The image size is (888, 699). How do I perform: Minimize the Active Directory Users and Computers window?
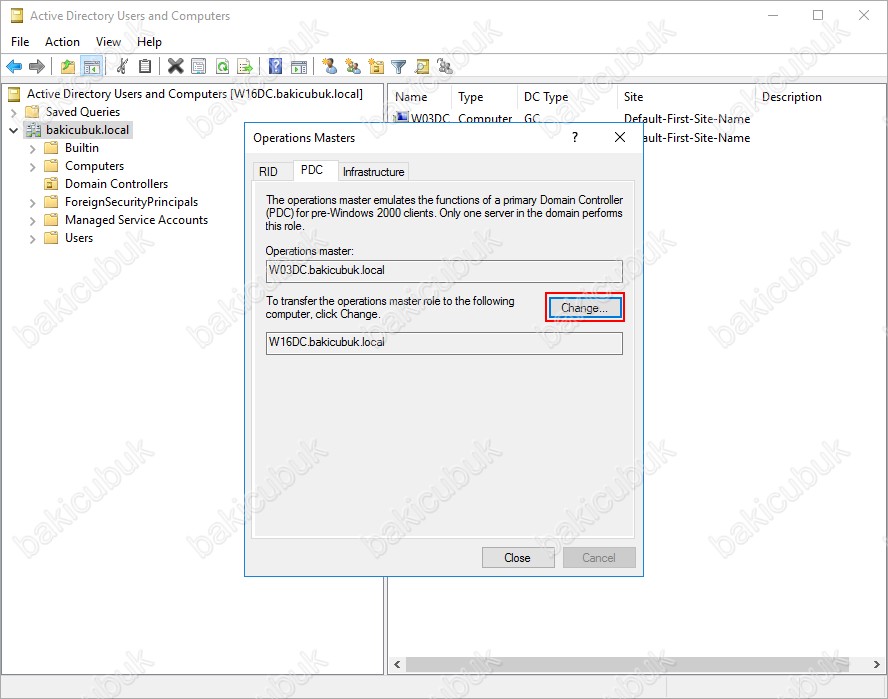point(773,15)
